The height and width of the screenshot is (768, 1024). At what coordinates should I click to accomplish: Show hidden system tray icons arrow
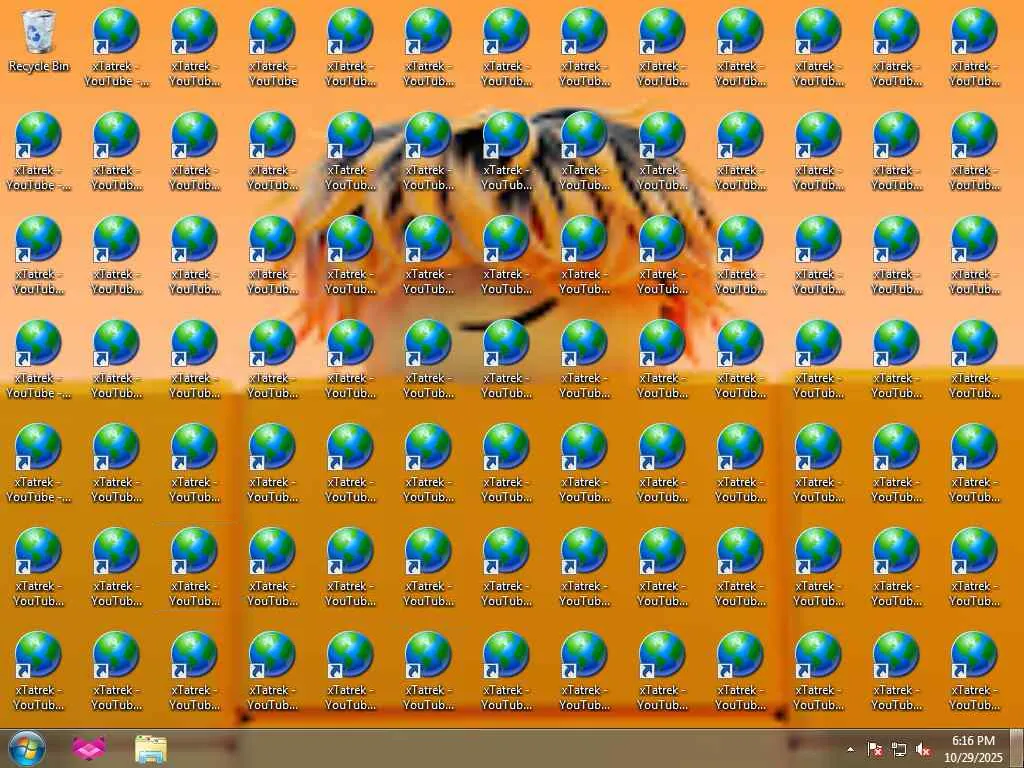[x=850, y=749]
